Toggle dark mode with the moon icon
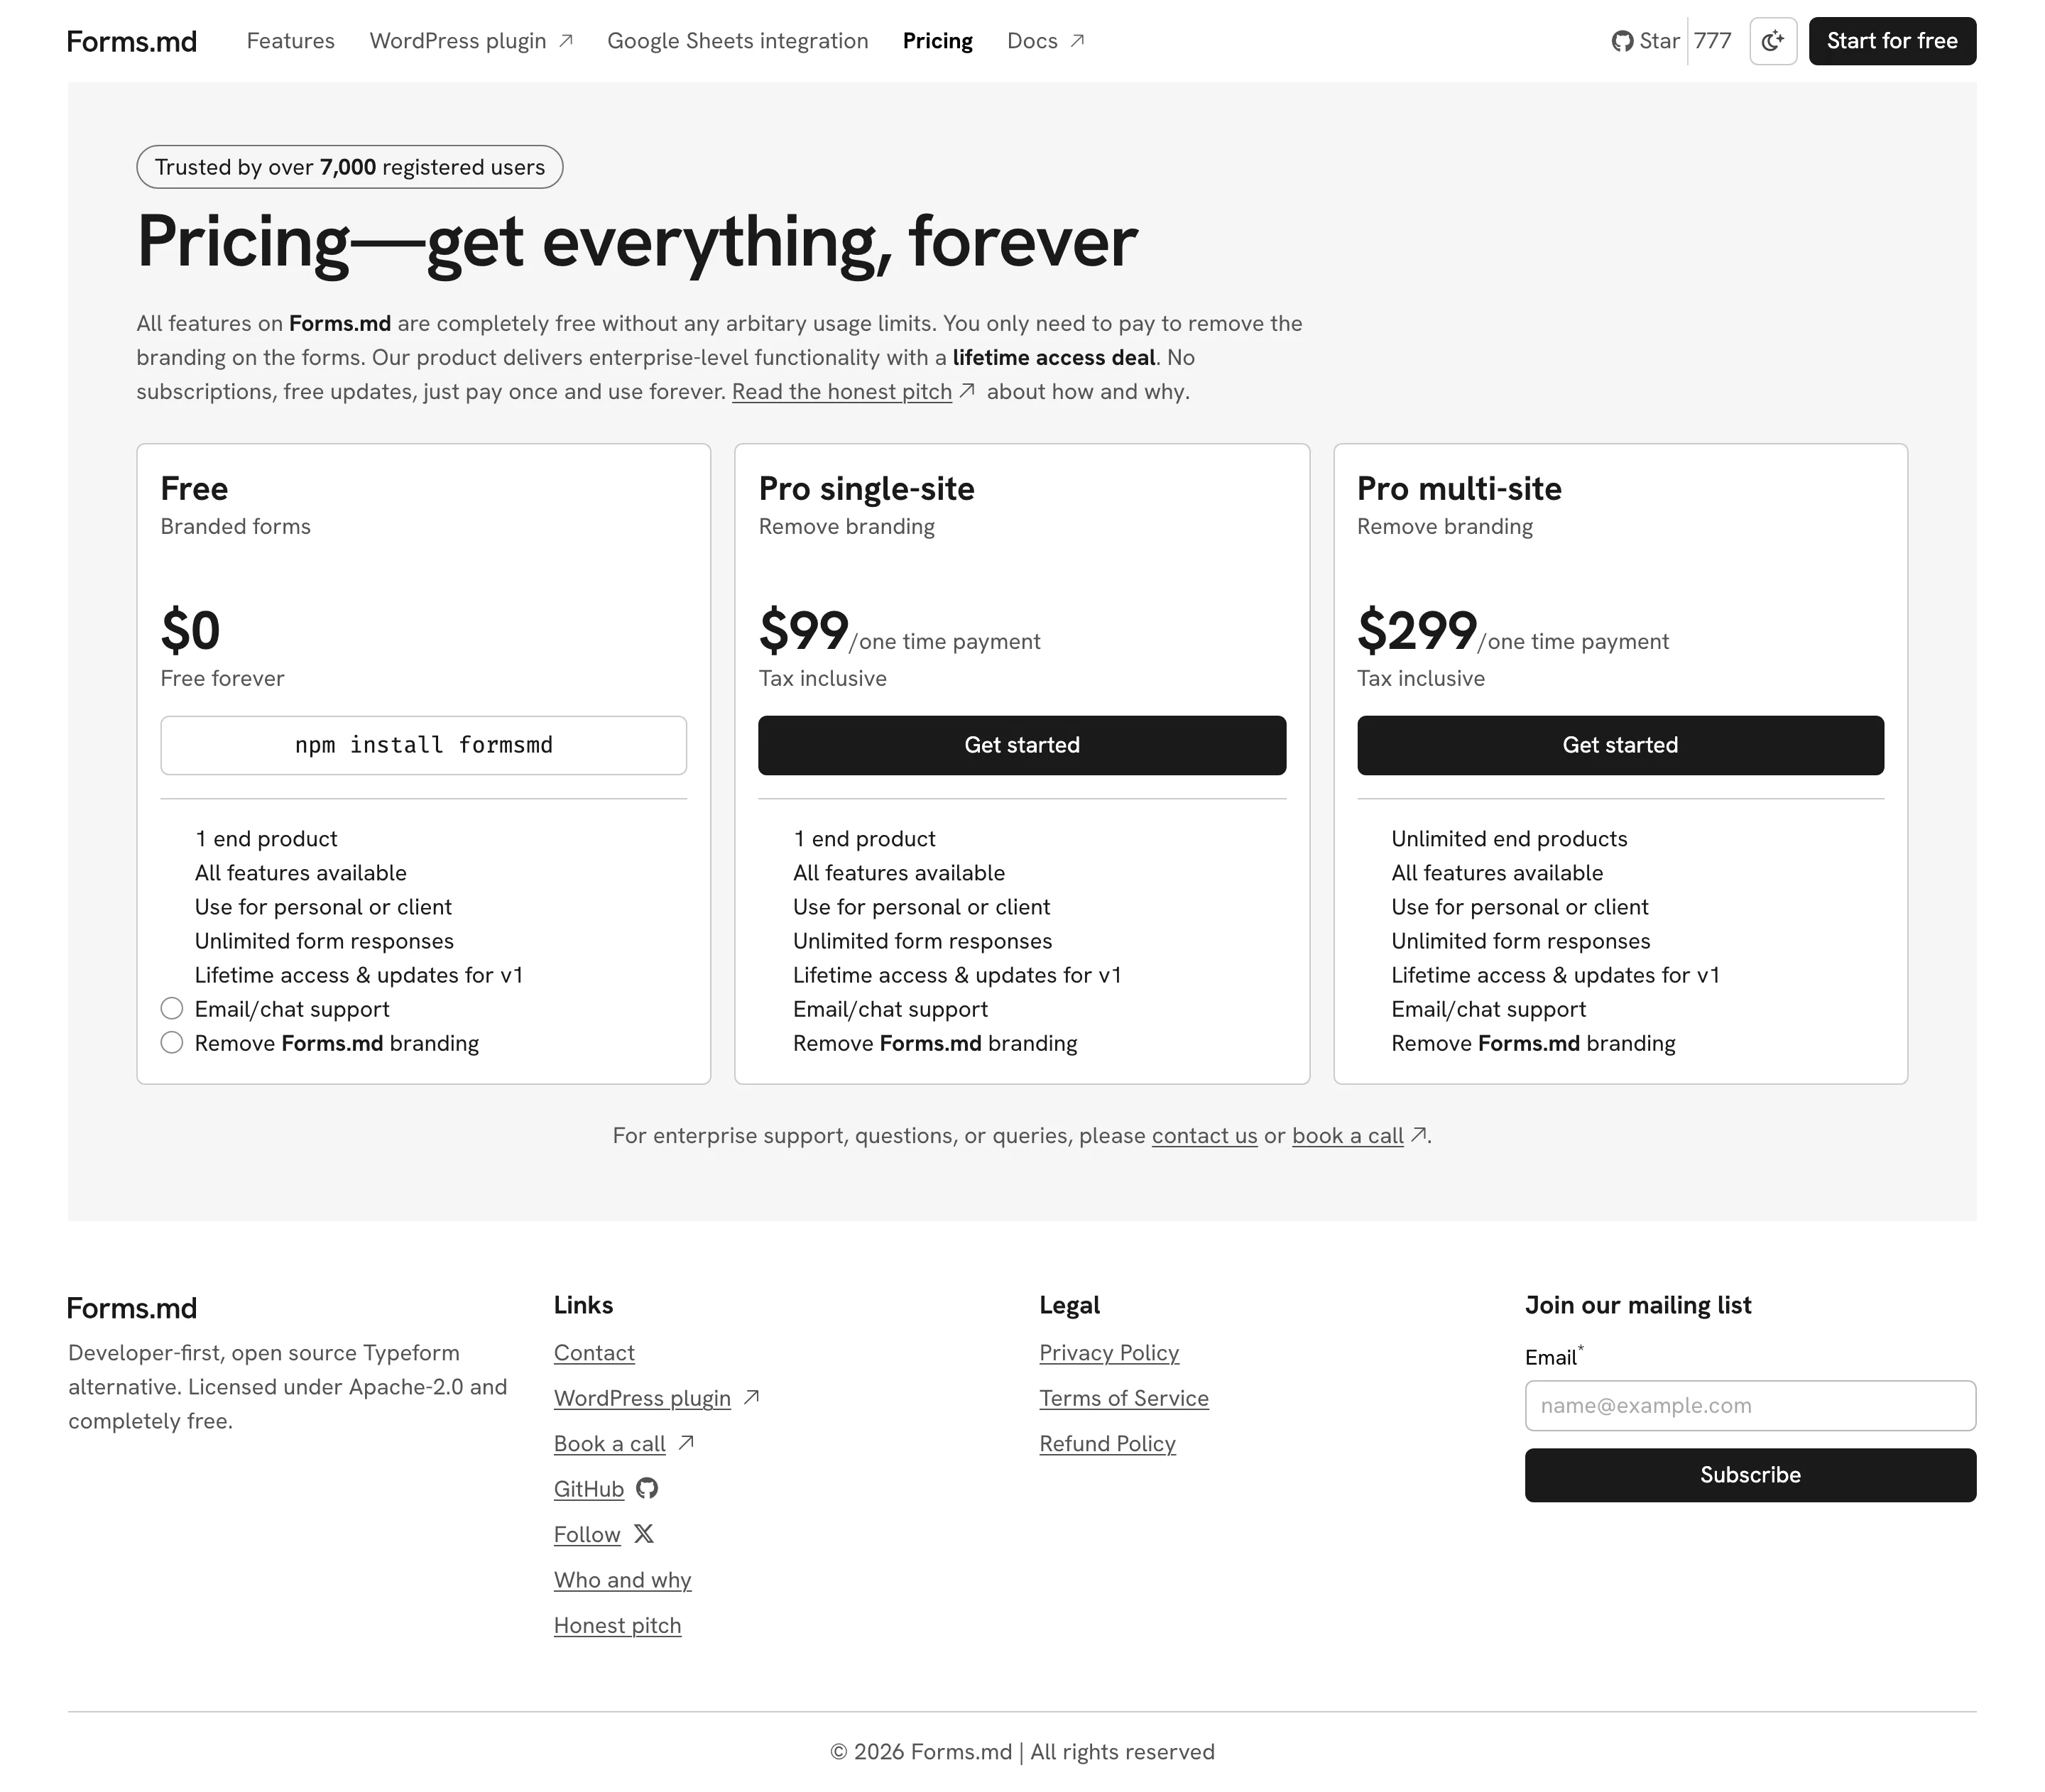This screenshot has height=1792, width=2045. click(x=1772, y=41)
